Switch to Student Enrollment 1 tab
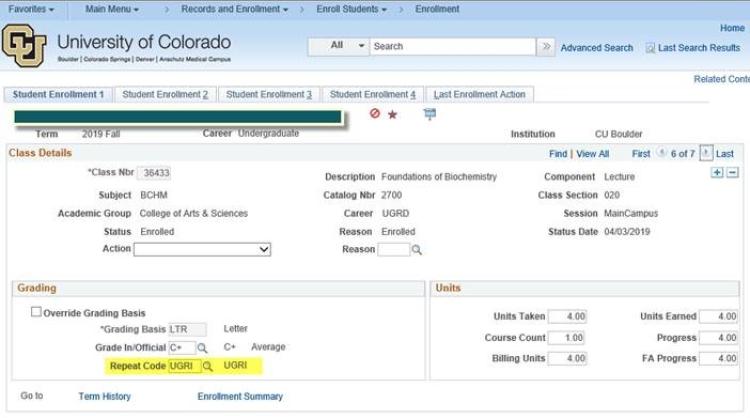Image resolution: width=750 pixels, height=418 pixels. coord(58,95)
